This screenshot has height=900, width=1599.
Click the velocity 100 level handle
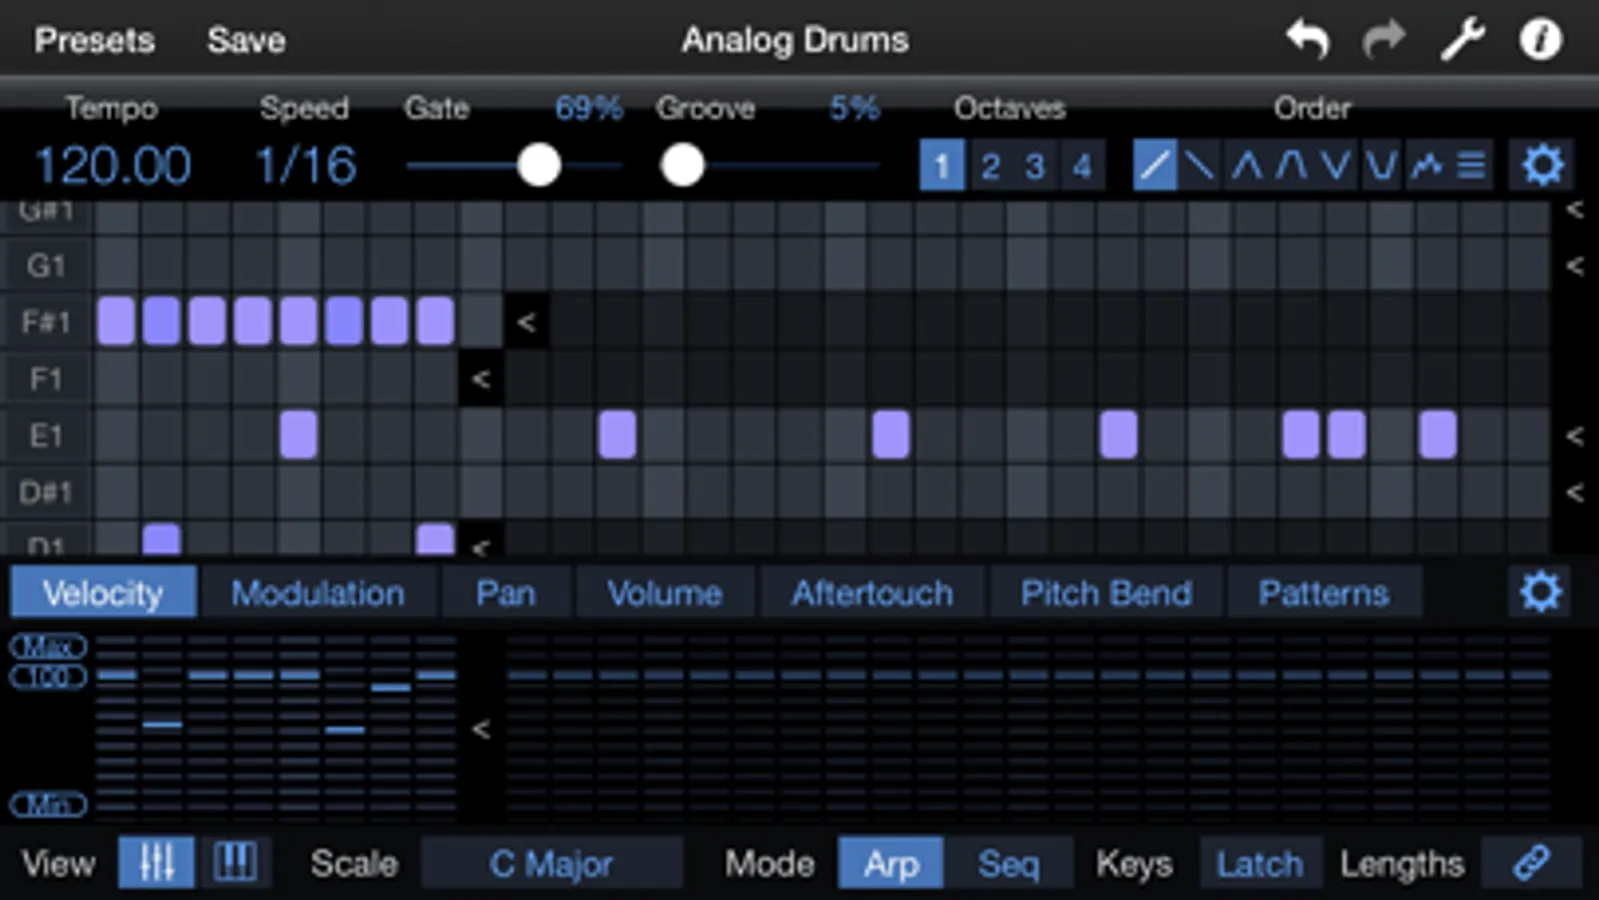(x=48, y=676)
